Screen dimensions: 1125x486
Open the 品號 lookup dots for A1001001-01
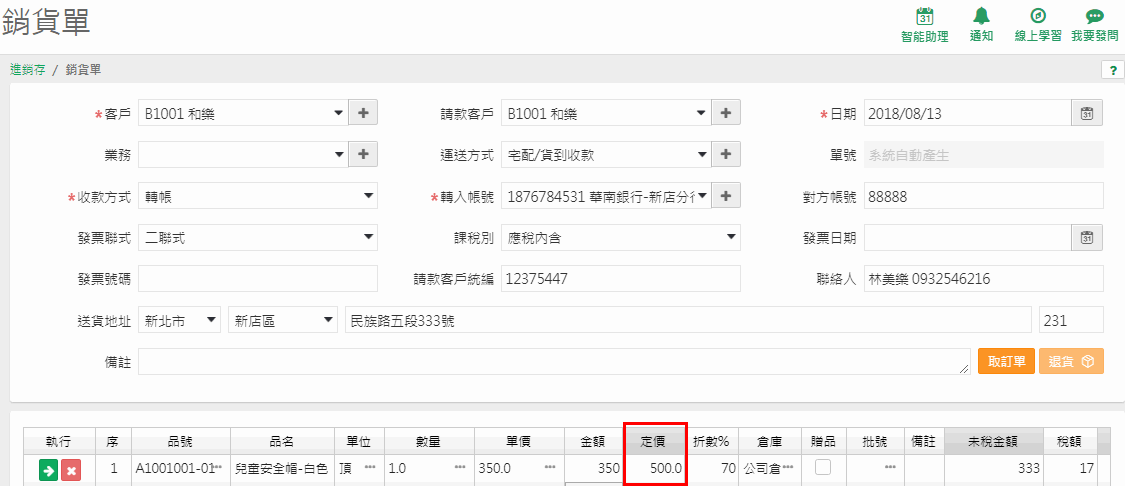pos(218,468)
